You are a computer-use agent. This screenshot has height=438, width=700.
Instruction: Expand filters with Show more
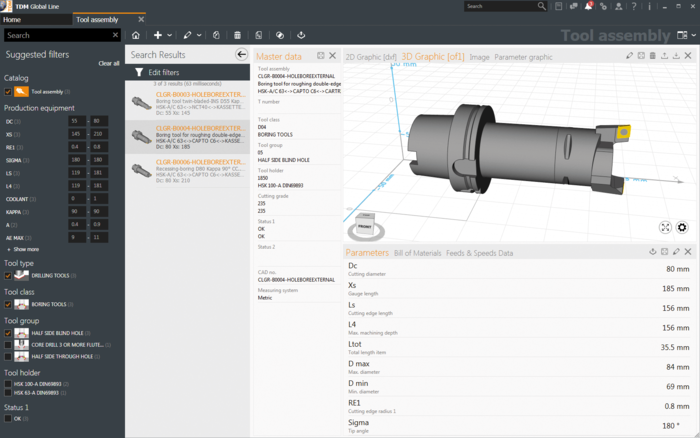23,249
